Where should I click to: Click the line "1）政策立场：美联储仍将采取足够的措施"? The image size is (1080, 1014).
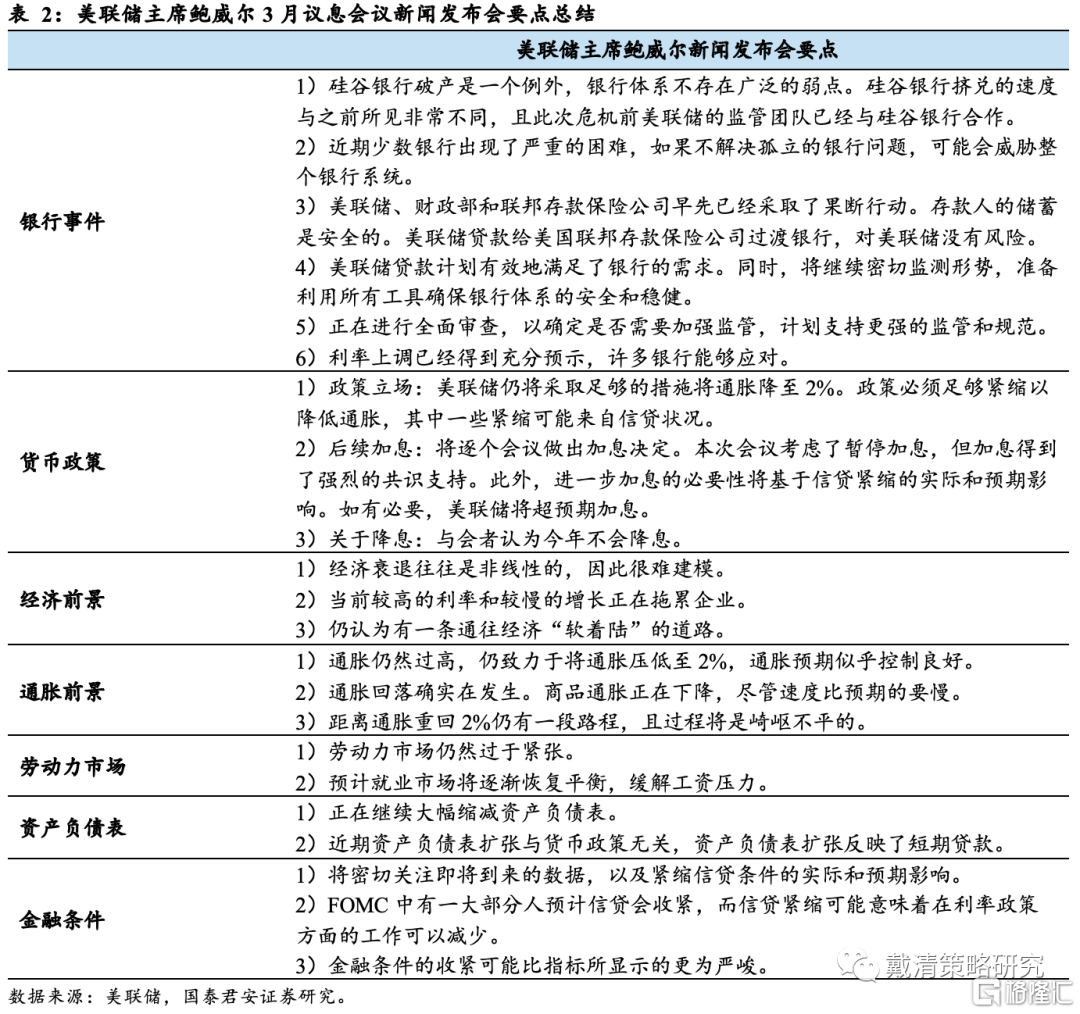tap(672, 388)
